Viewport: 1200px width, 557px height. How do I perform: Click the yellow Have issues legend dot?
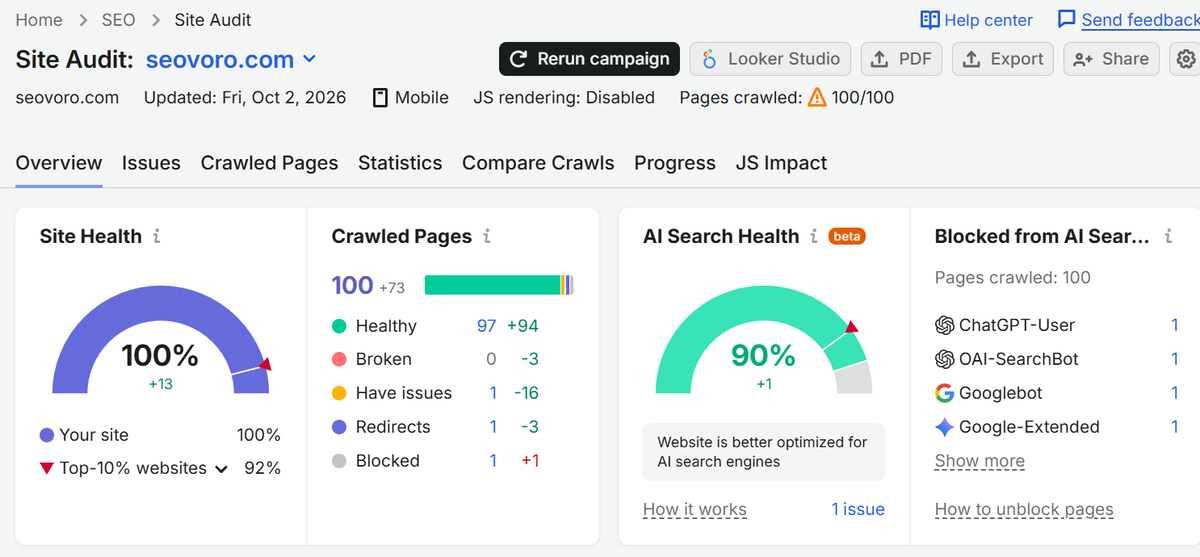(x=339, y=393)
